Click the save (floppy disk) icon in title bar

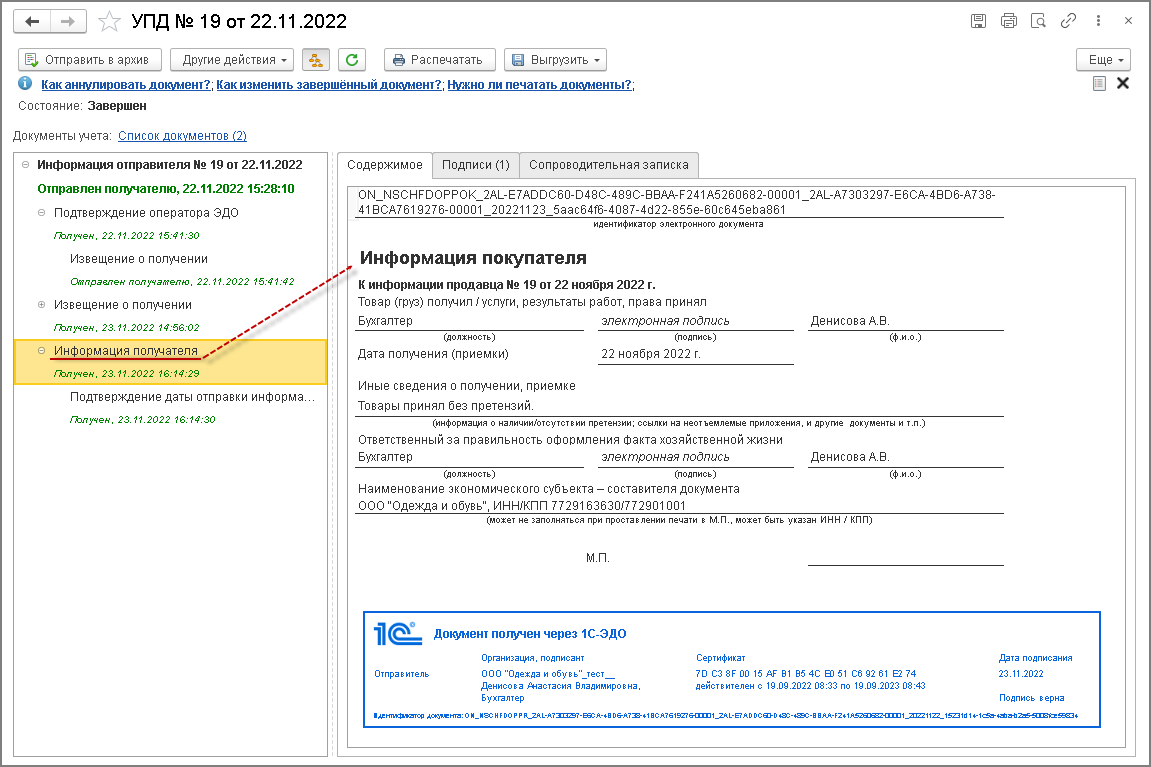(x=978, y=21)
